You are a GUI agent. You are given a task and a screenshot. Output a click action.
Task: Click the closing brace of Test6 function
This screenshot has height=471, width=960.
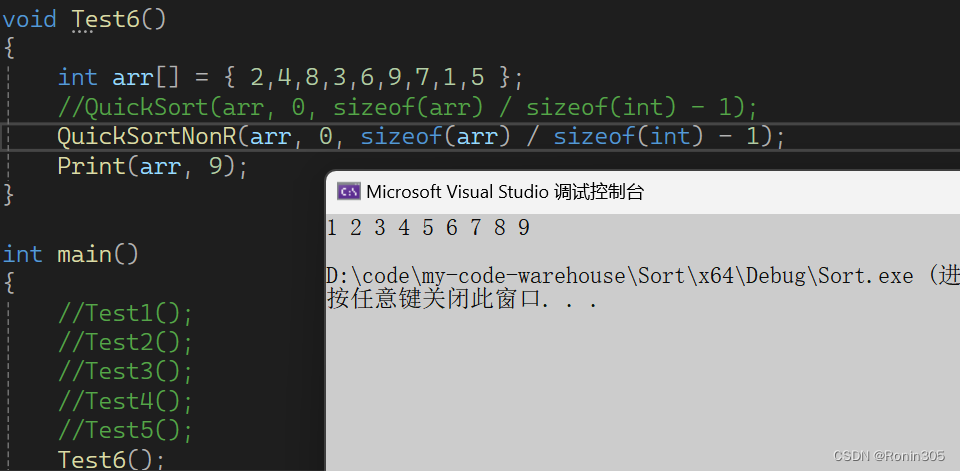pyautogui.click(x=9, y=194)
